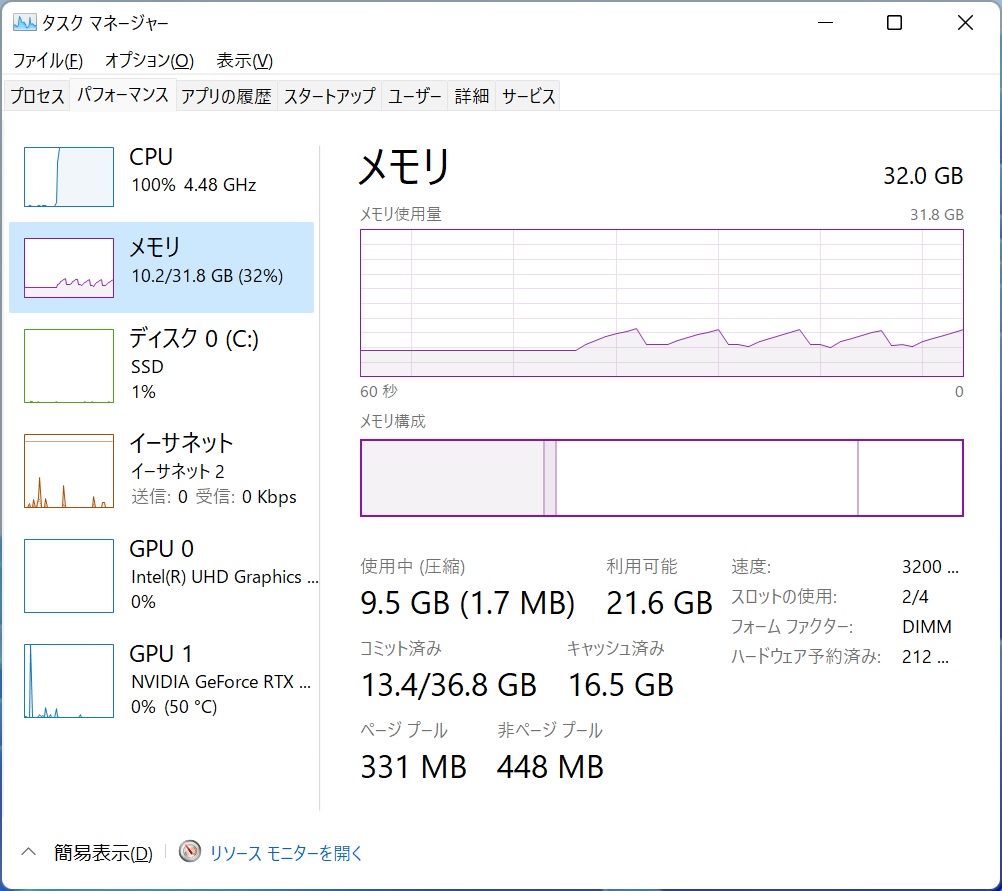This screenshot has height=891, width=1002.
Task: Click the Resource Monitor gauge icon
Action: pos(190,851)
